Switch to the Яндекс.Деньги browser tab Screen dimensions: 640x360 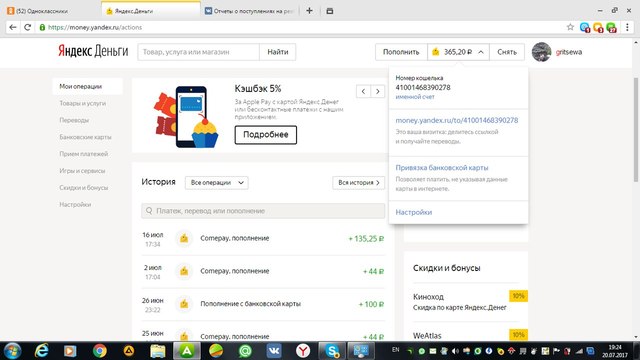pyautogui.click(x=151, y=11)
